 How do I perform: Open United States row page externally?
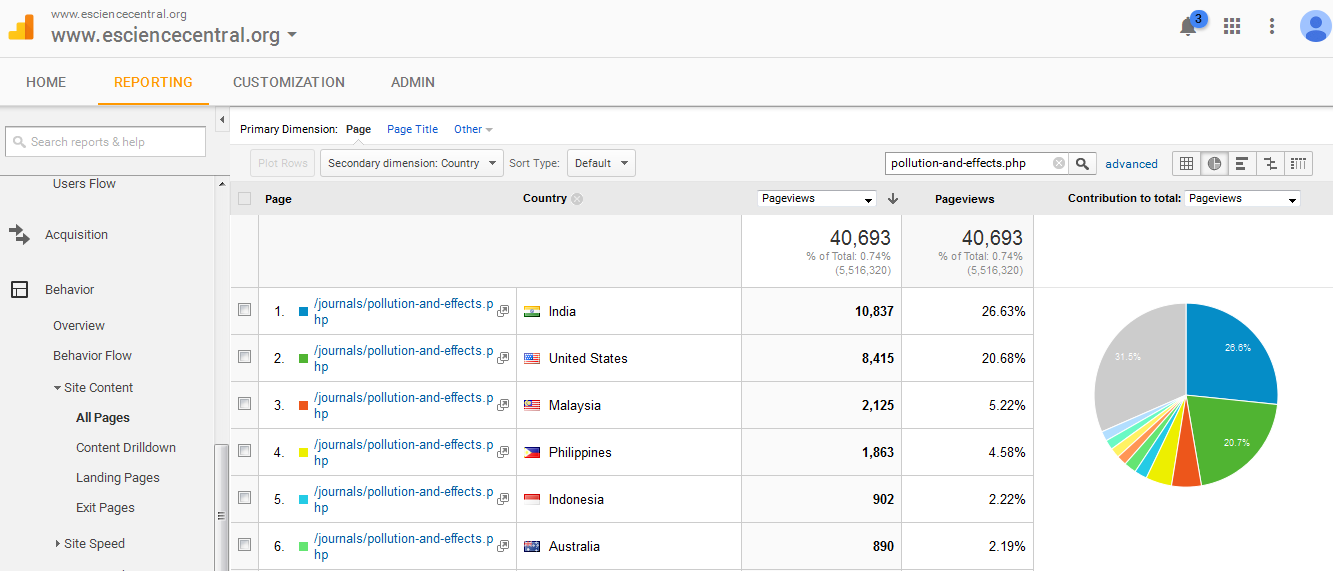[503, 358]
